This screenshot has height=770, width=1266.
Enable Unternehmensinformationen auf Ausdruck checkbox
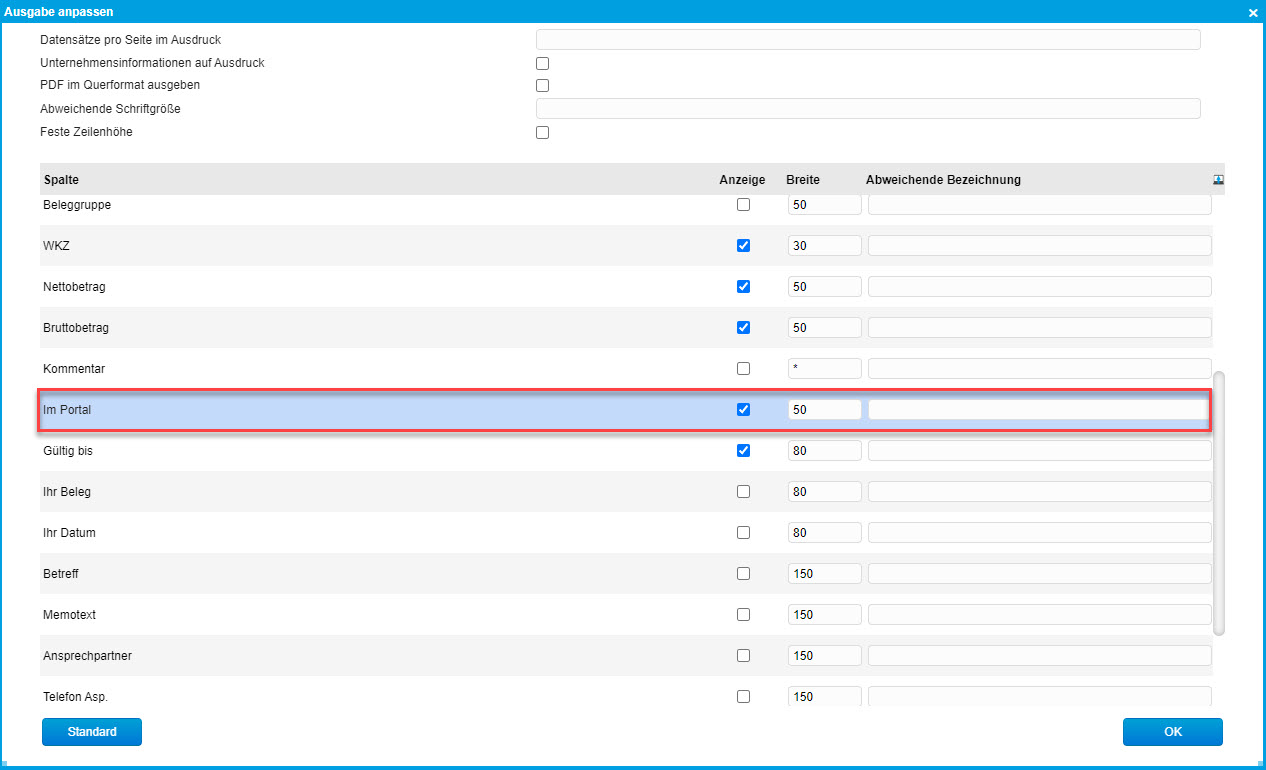click(x=543, y=63)
